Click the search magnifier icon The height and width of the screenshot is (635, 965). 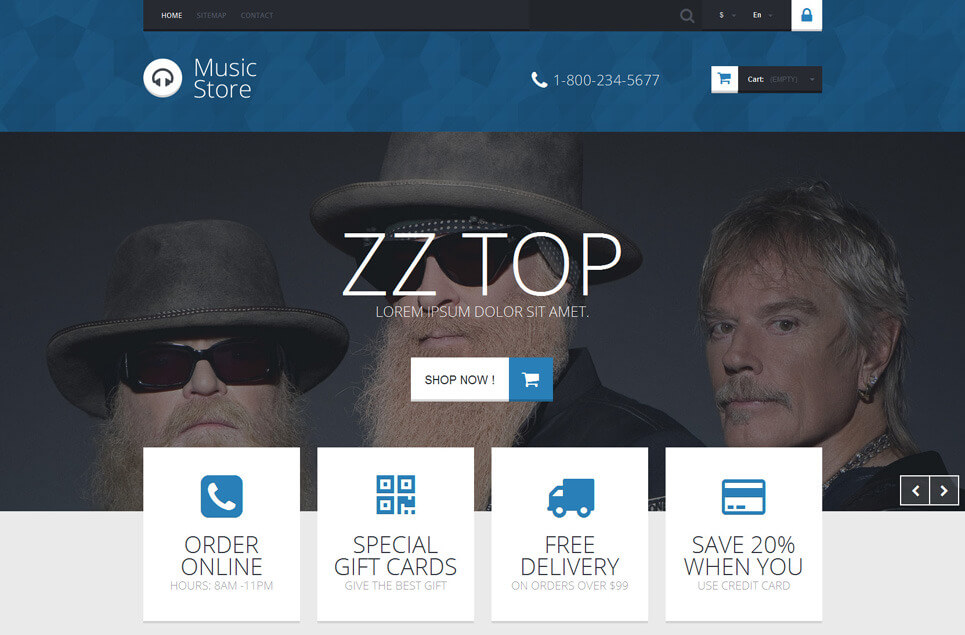pos(687,15)
